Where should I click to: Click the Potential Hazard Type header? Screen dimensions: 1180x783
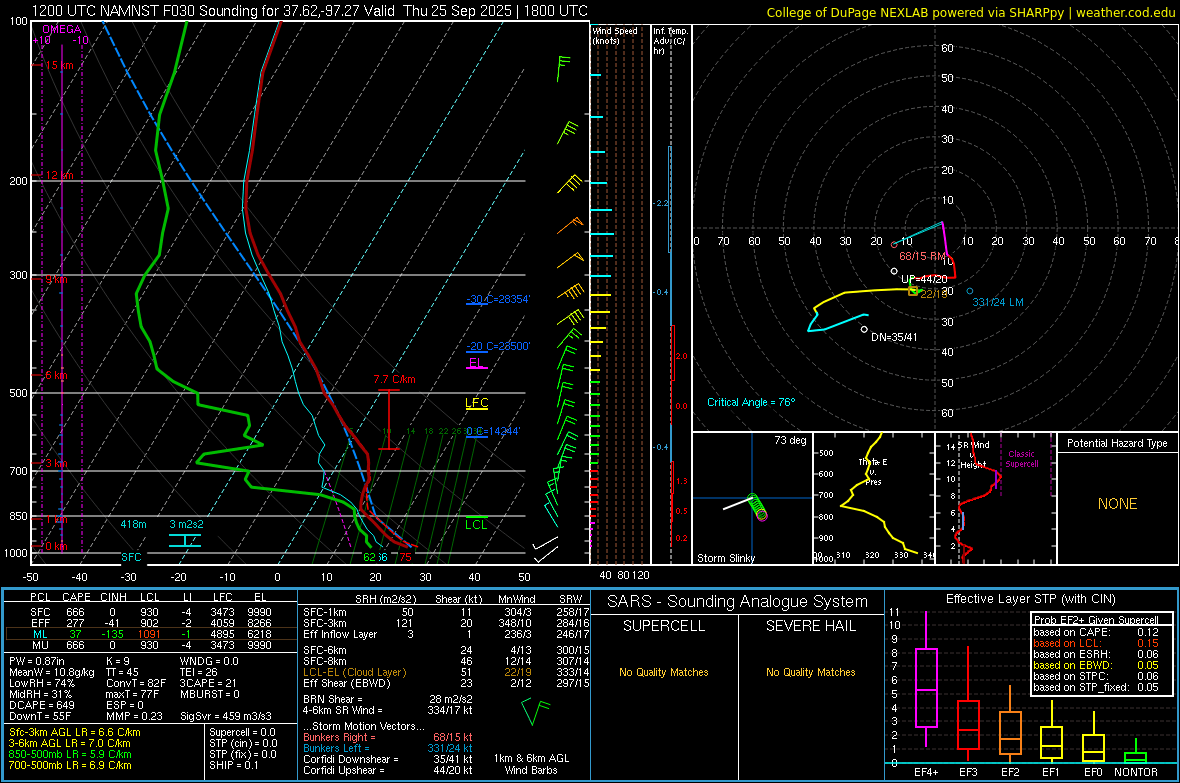click(x=1117, y=443)
